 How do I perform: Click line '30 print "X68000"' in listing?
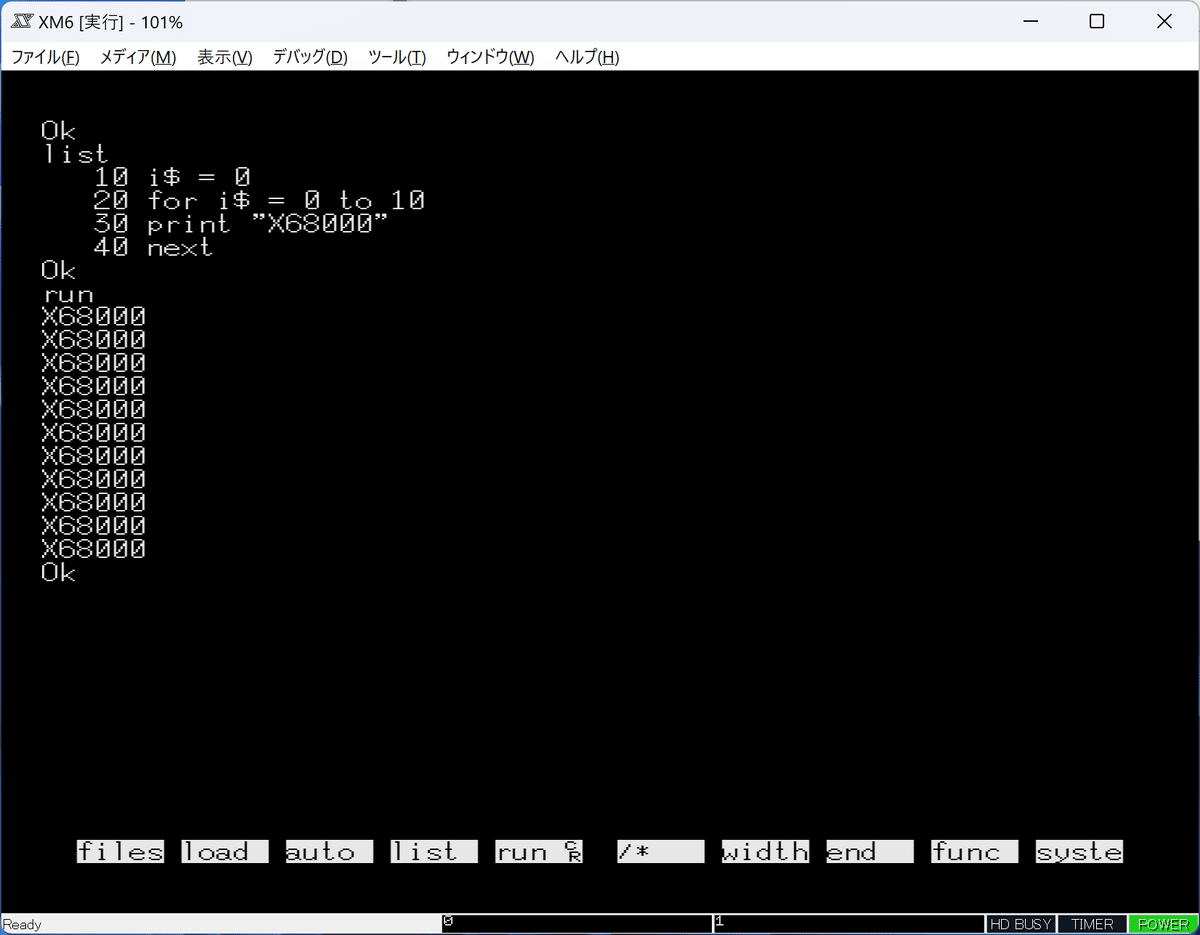(x=240, y=224)
